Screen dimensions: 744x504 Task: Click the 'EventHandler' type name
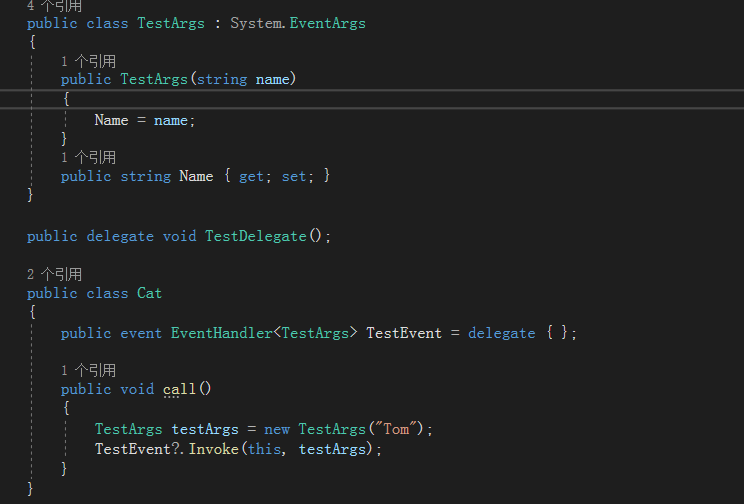coord(222,333)
